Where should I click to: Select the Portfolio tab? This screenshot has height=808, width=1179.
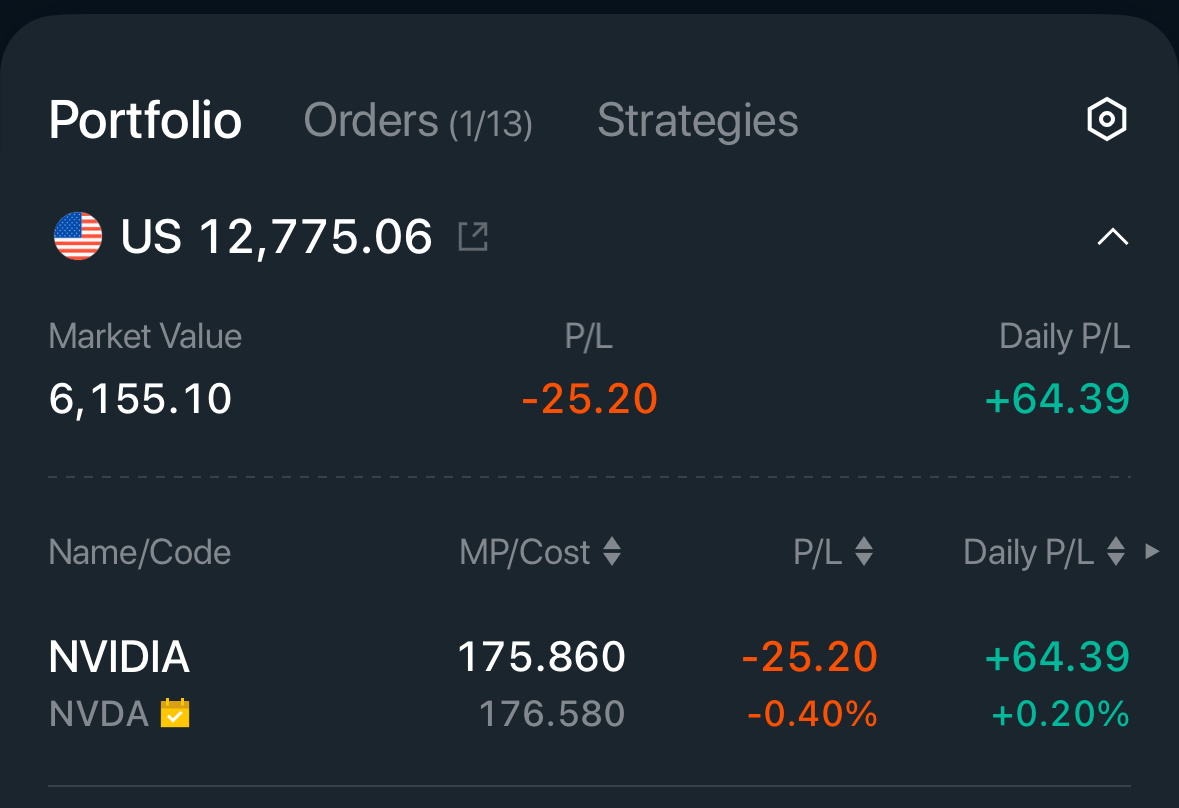[x=145, y=120]
